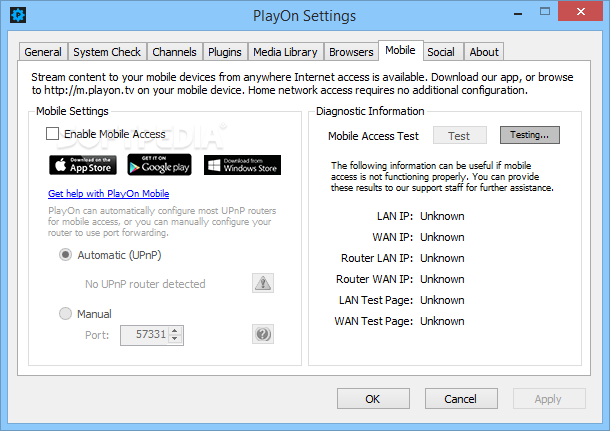Minimize the PlayOn Settings window
The image size is (610, 431).
pos(517,12)
